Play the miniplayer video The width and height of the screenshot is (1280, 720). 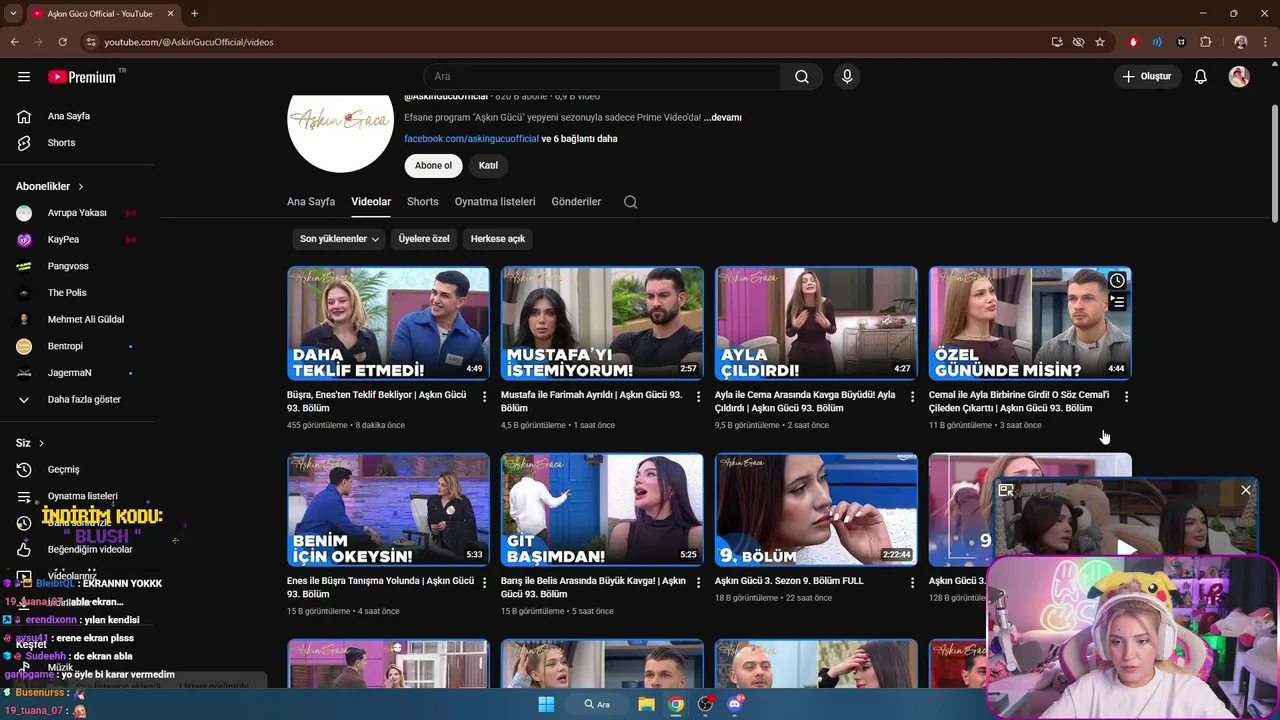[1127, 547]
